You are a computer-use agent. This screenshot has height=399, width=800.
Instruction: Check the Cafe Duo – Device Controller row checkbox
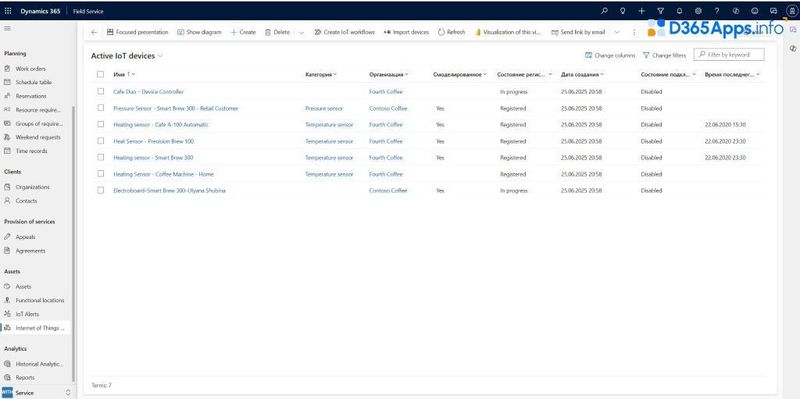(101, 91)
